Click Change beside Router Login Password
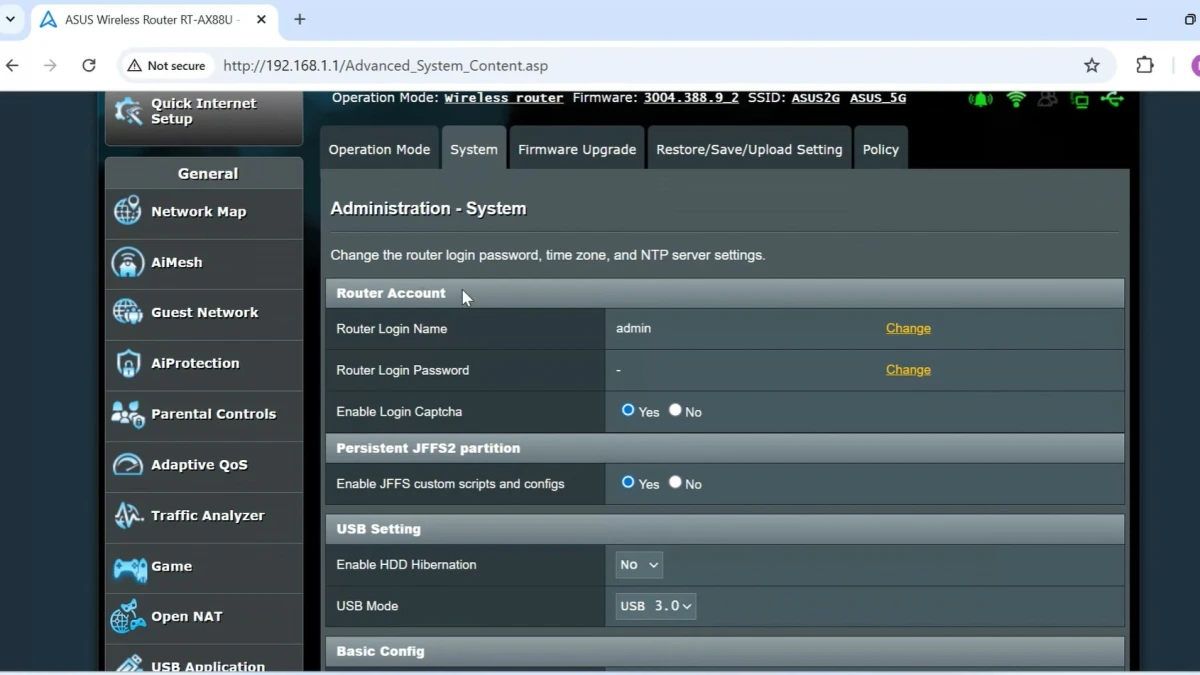This screenshot has height=675, width=1200. (x=908, y=370)
